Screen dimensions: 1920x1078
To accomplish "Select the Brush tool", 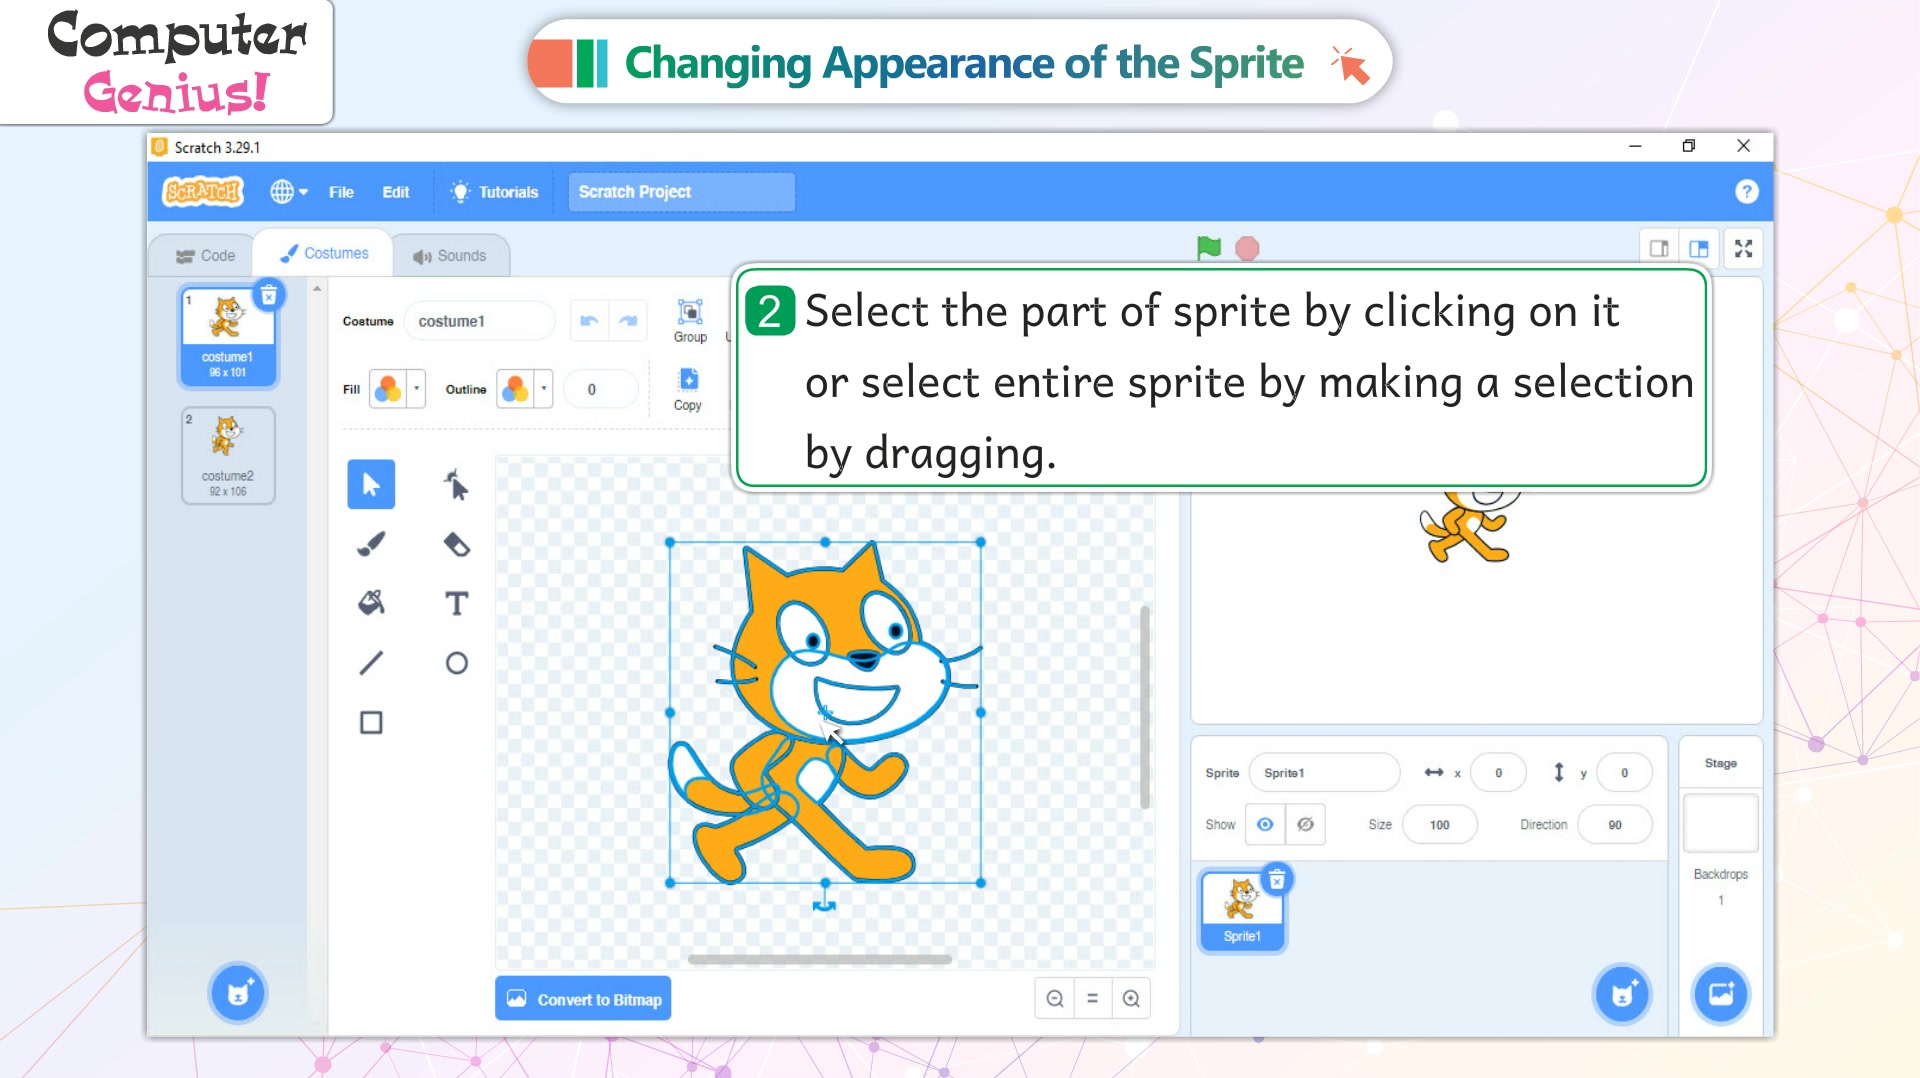I will [x=371, y=544].
